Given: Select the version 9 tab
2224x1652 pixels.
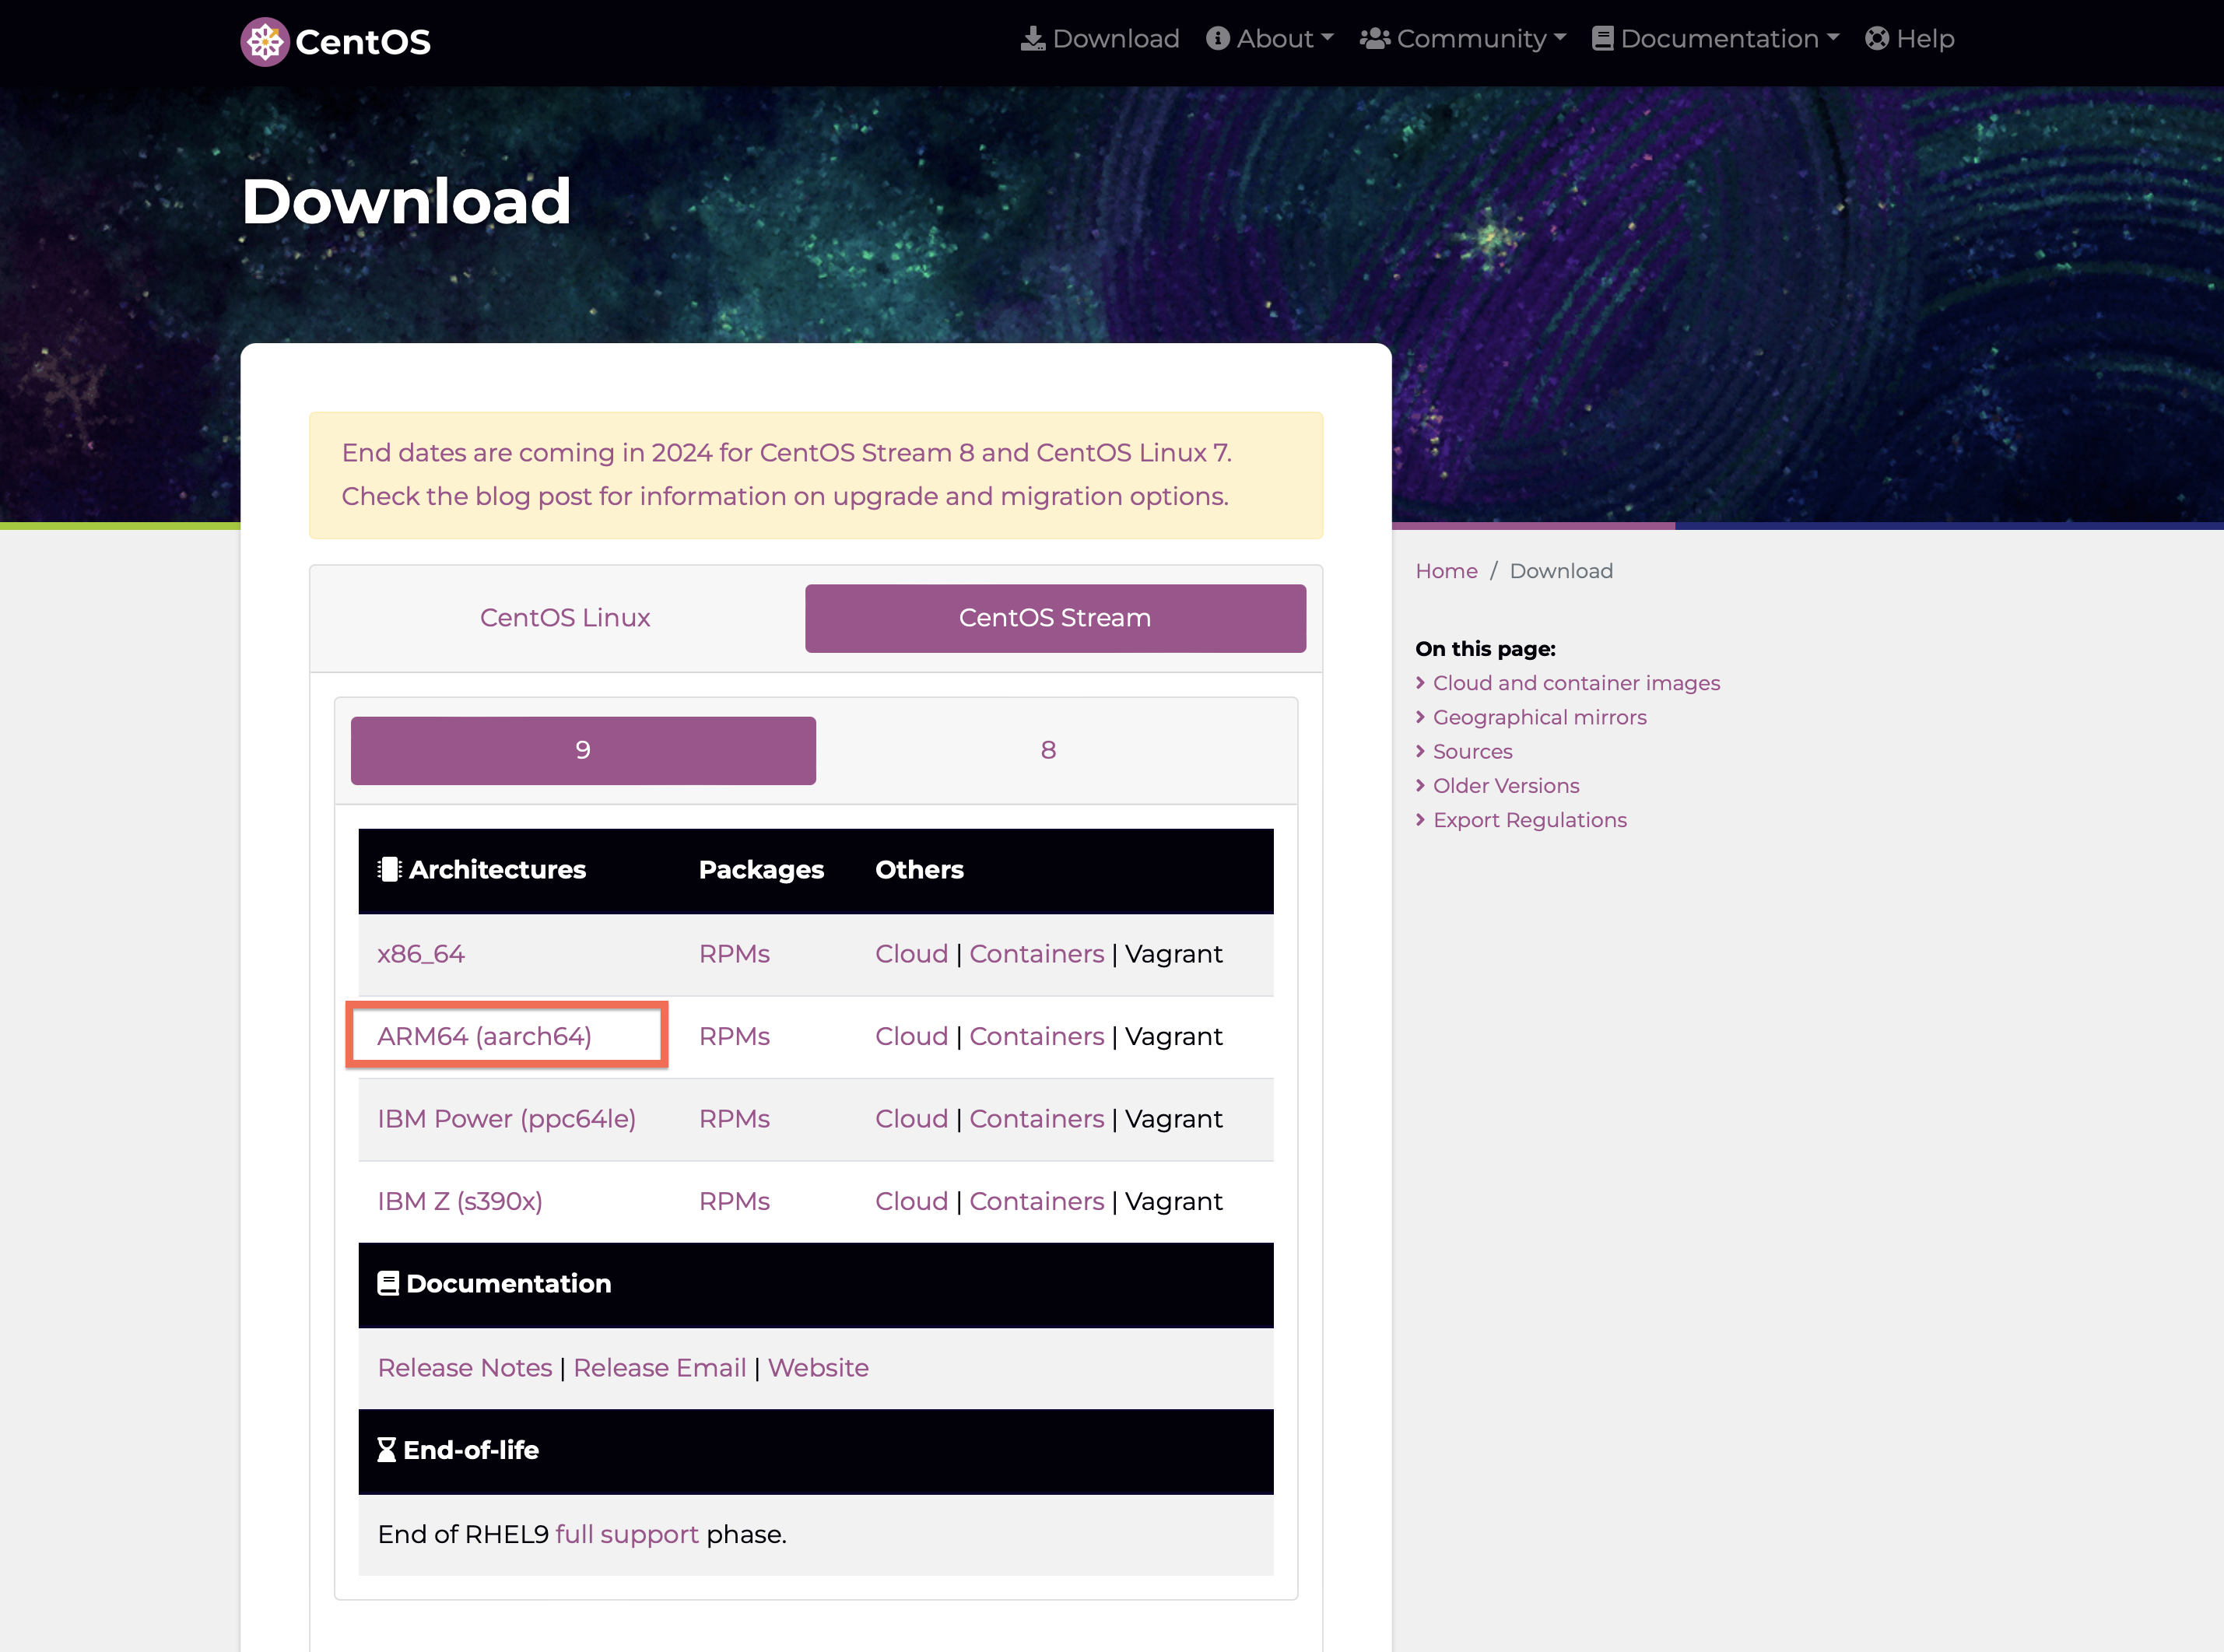Looking at the screenshot, I should pos(583,750).
